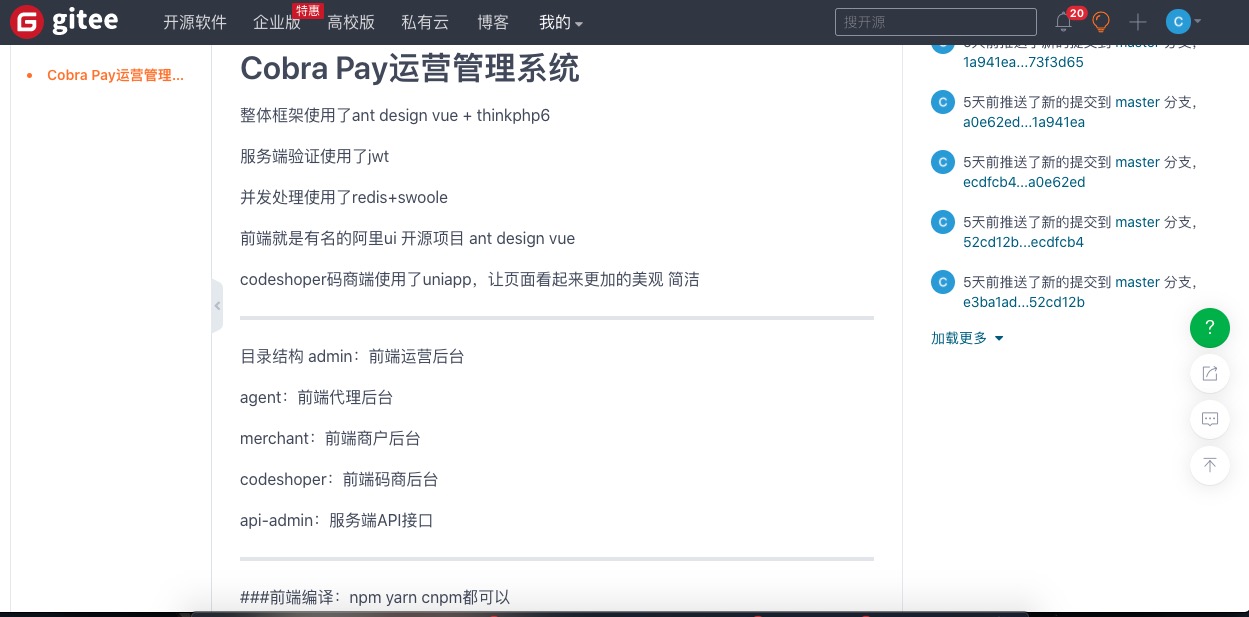The height and width of the screenshot is (617, 1249).
Task: Click the green question mark help button
Action: [x=1210, y=328]
